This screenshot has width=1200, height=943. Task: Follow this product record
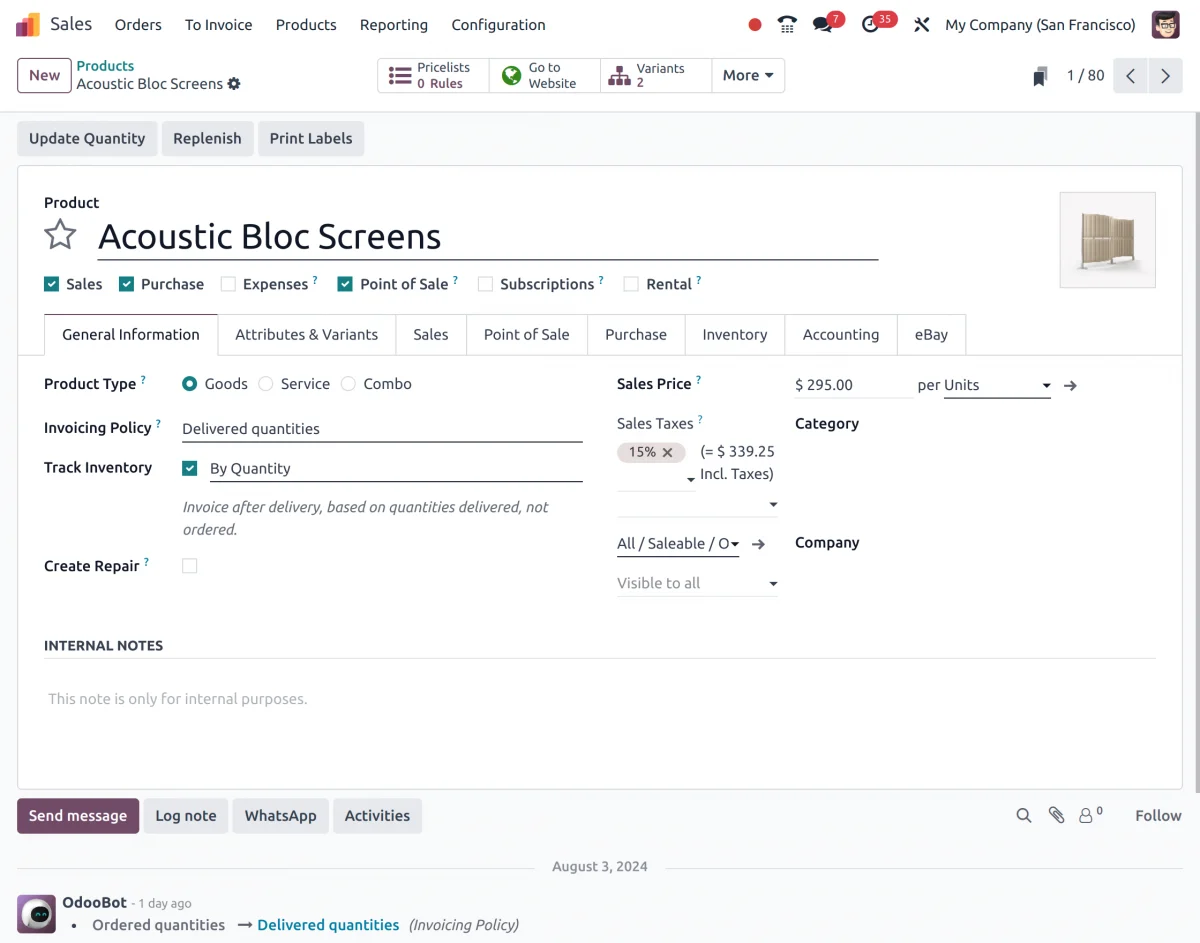pos(1157,815)
